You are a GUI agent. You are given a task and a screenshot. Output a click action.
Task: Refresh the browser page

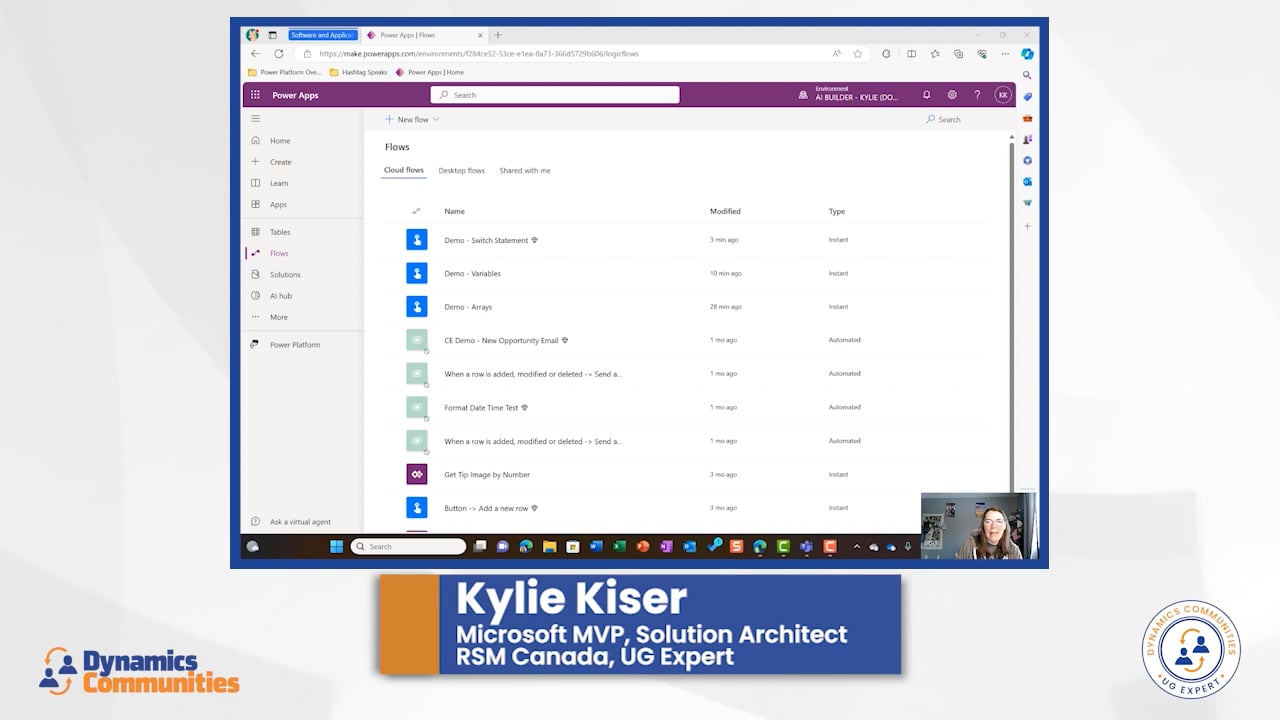click(279, 54)
